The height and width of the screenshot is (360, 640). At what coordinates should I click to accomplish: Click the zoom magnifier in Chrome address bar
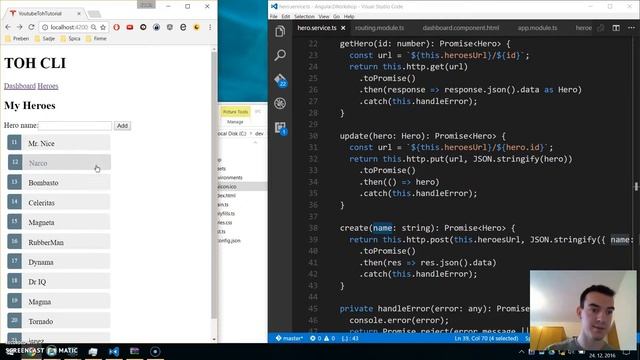pos(93,27)
